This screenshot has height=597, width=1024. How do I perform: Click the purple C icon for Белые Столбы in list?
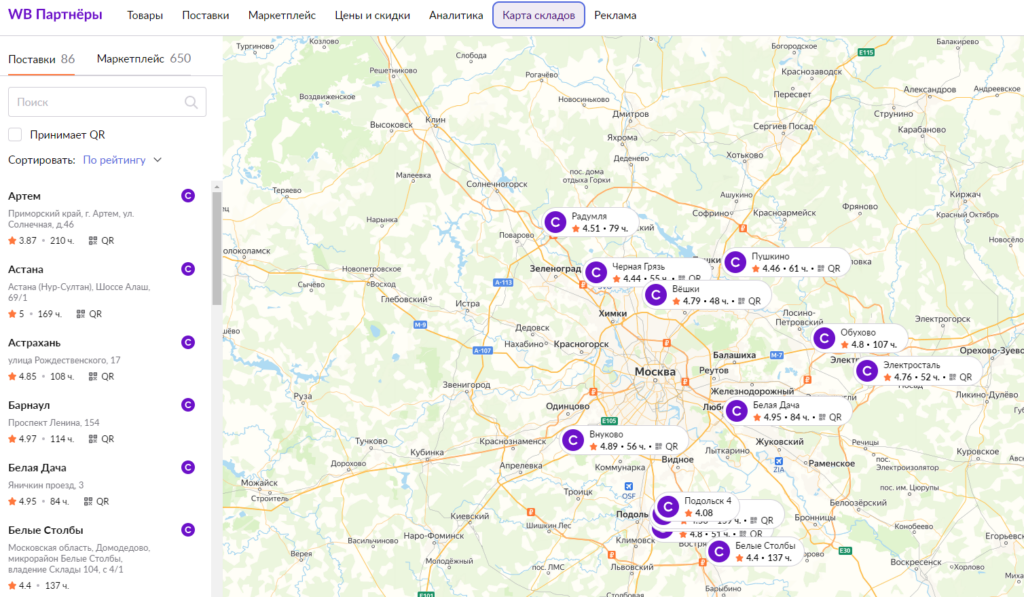pos(188,530)
